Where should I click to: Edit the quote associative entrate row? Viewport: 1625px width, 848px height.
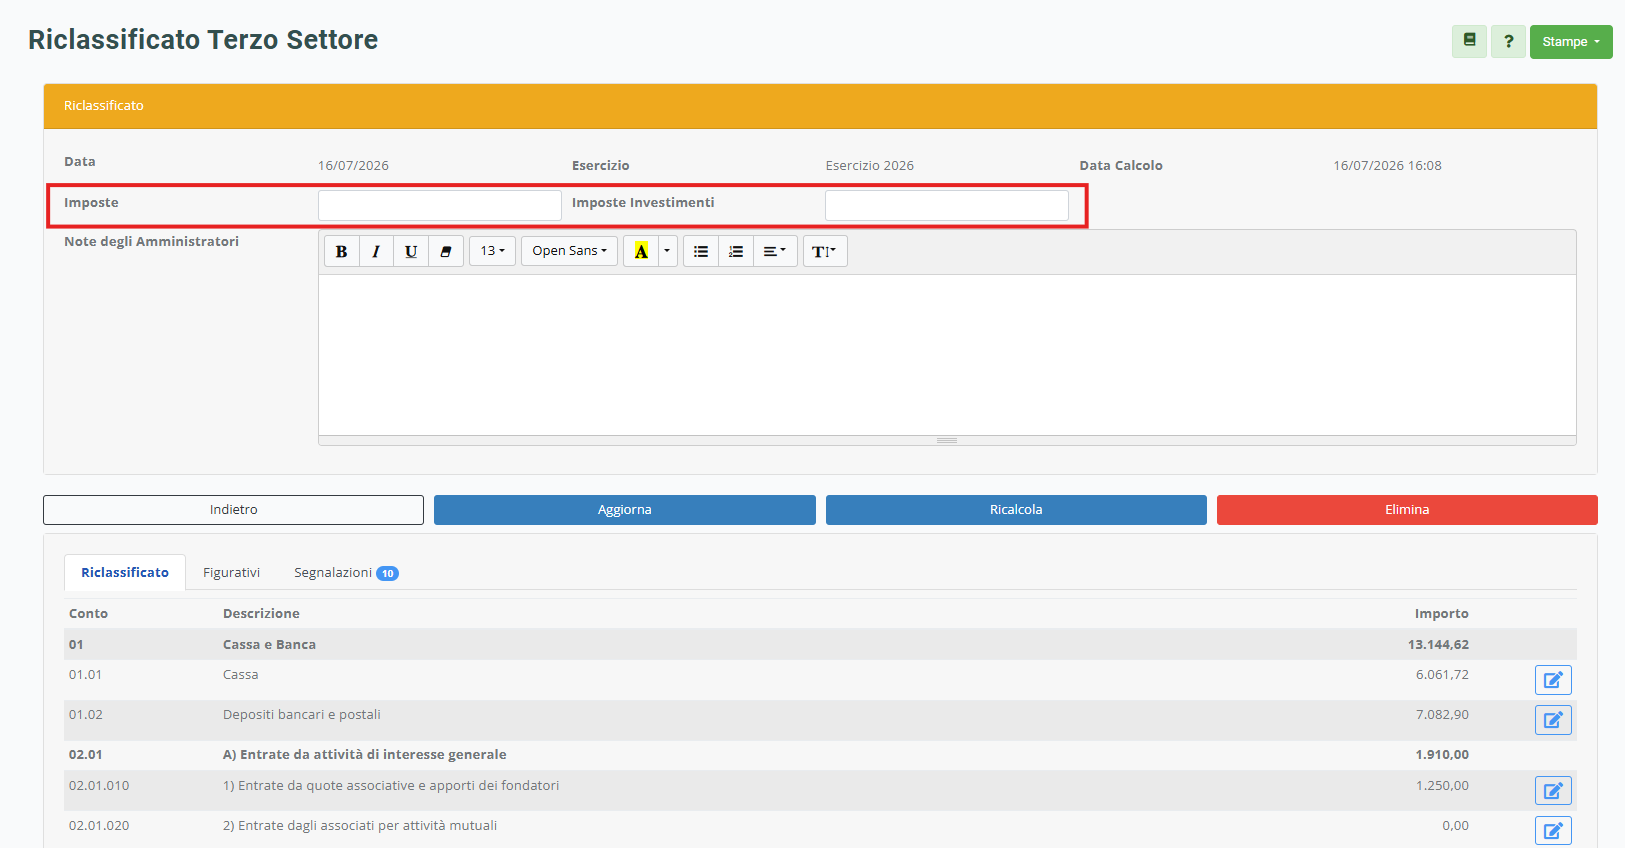1553,791
